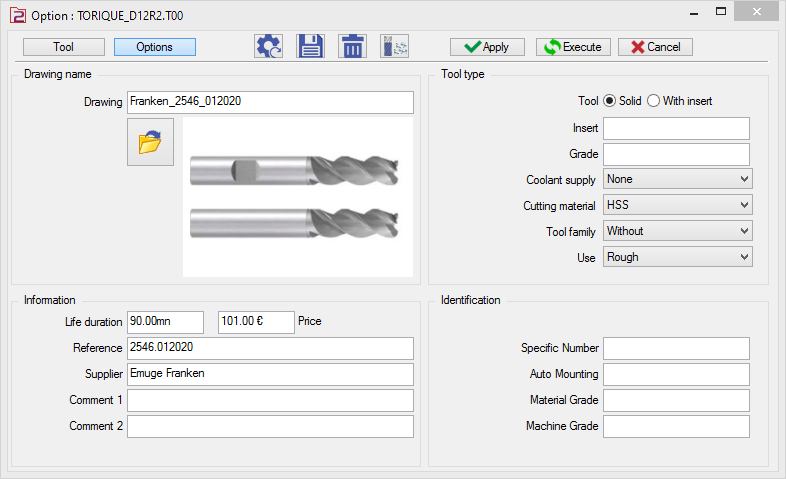This screenshot has width=786, height=479.
Task: Click the application logo in the title bar
Action: 16,15
